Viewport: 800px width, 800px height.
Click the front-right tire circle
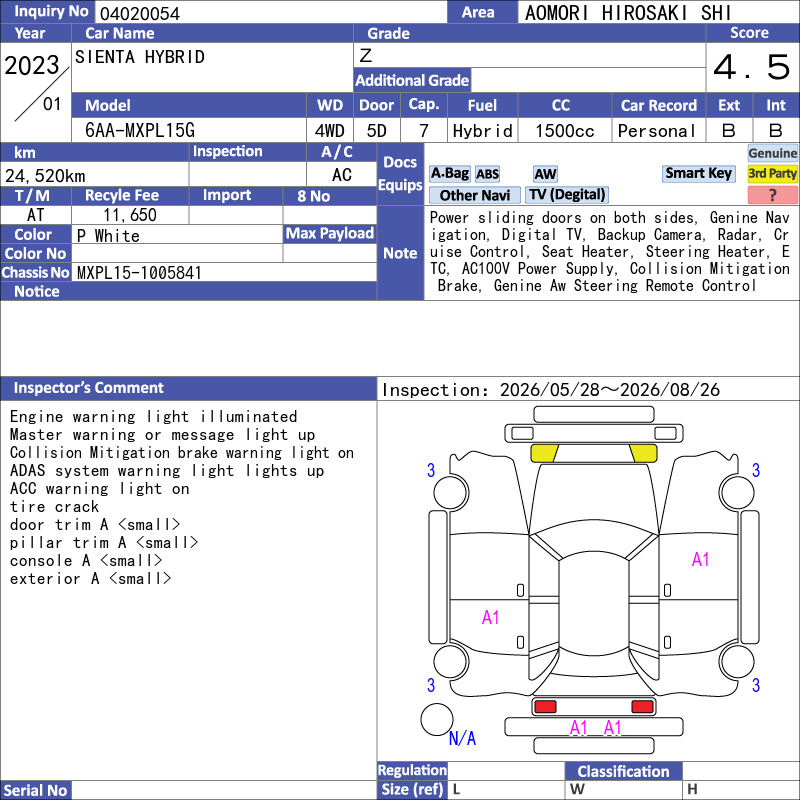(737, 492)
